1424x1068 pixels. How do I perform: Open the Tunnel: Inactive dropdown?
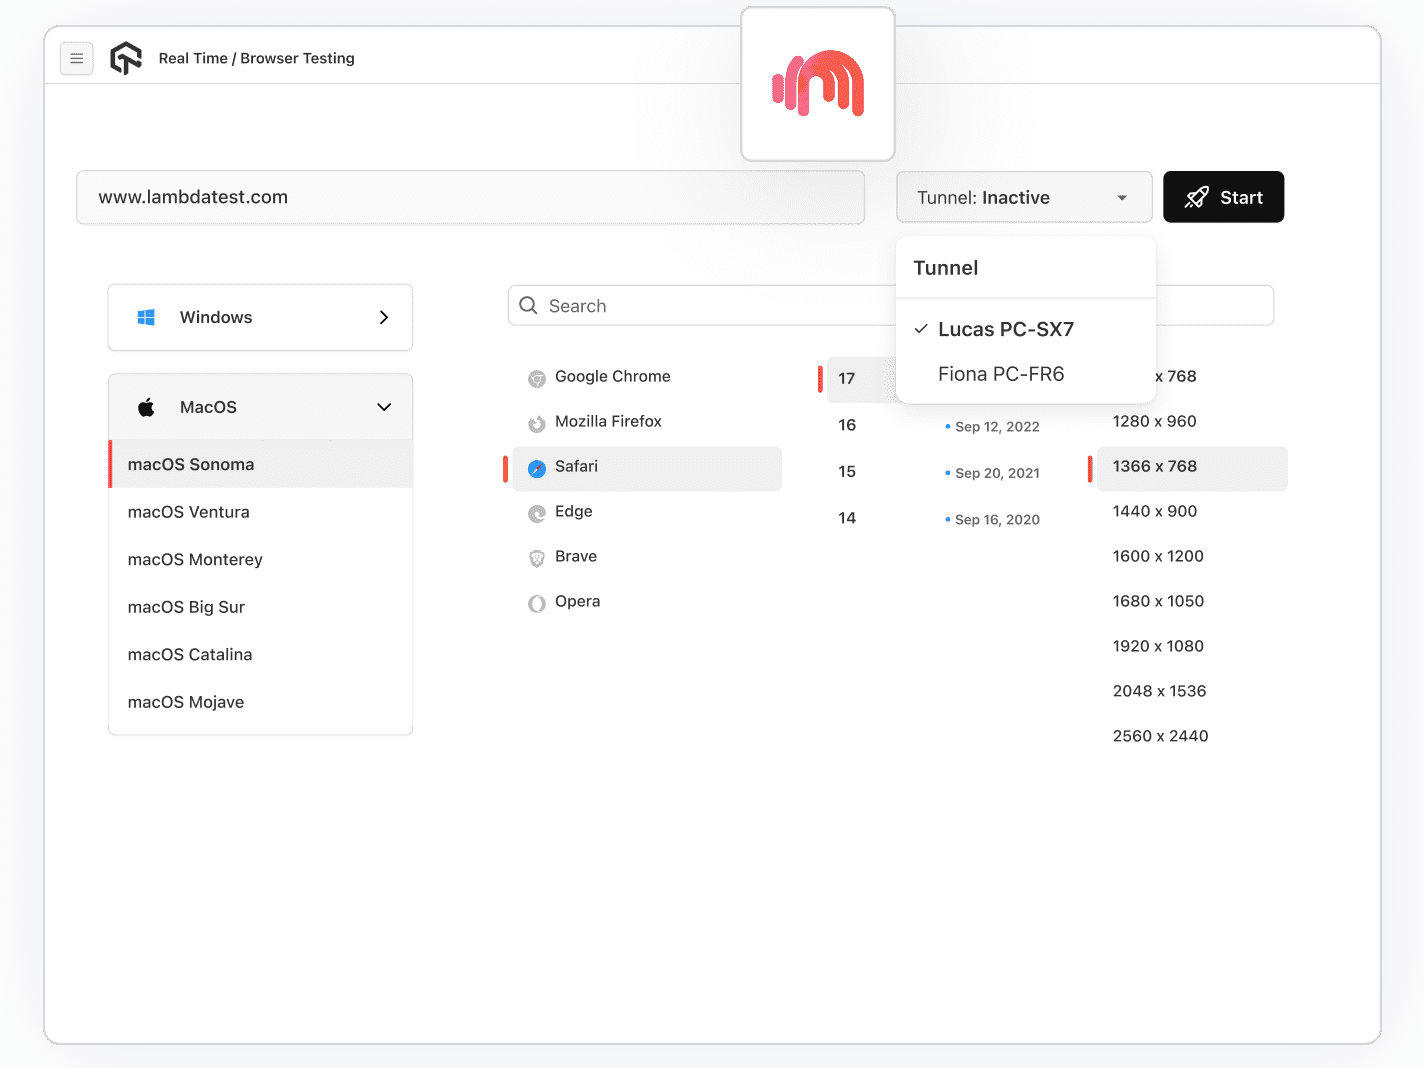click(x=1023, y=197)
